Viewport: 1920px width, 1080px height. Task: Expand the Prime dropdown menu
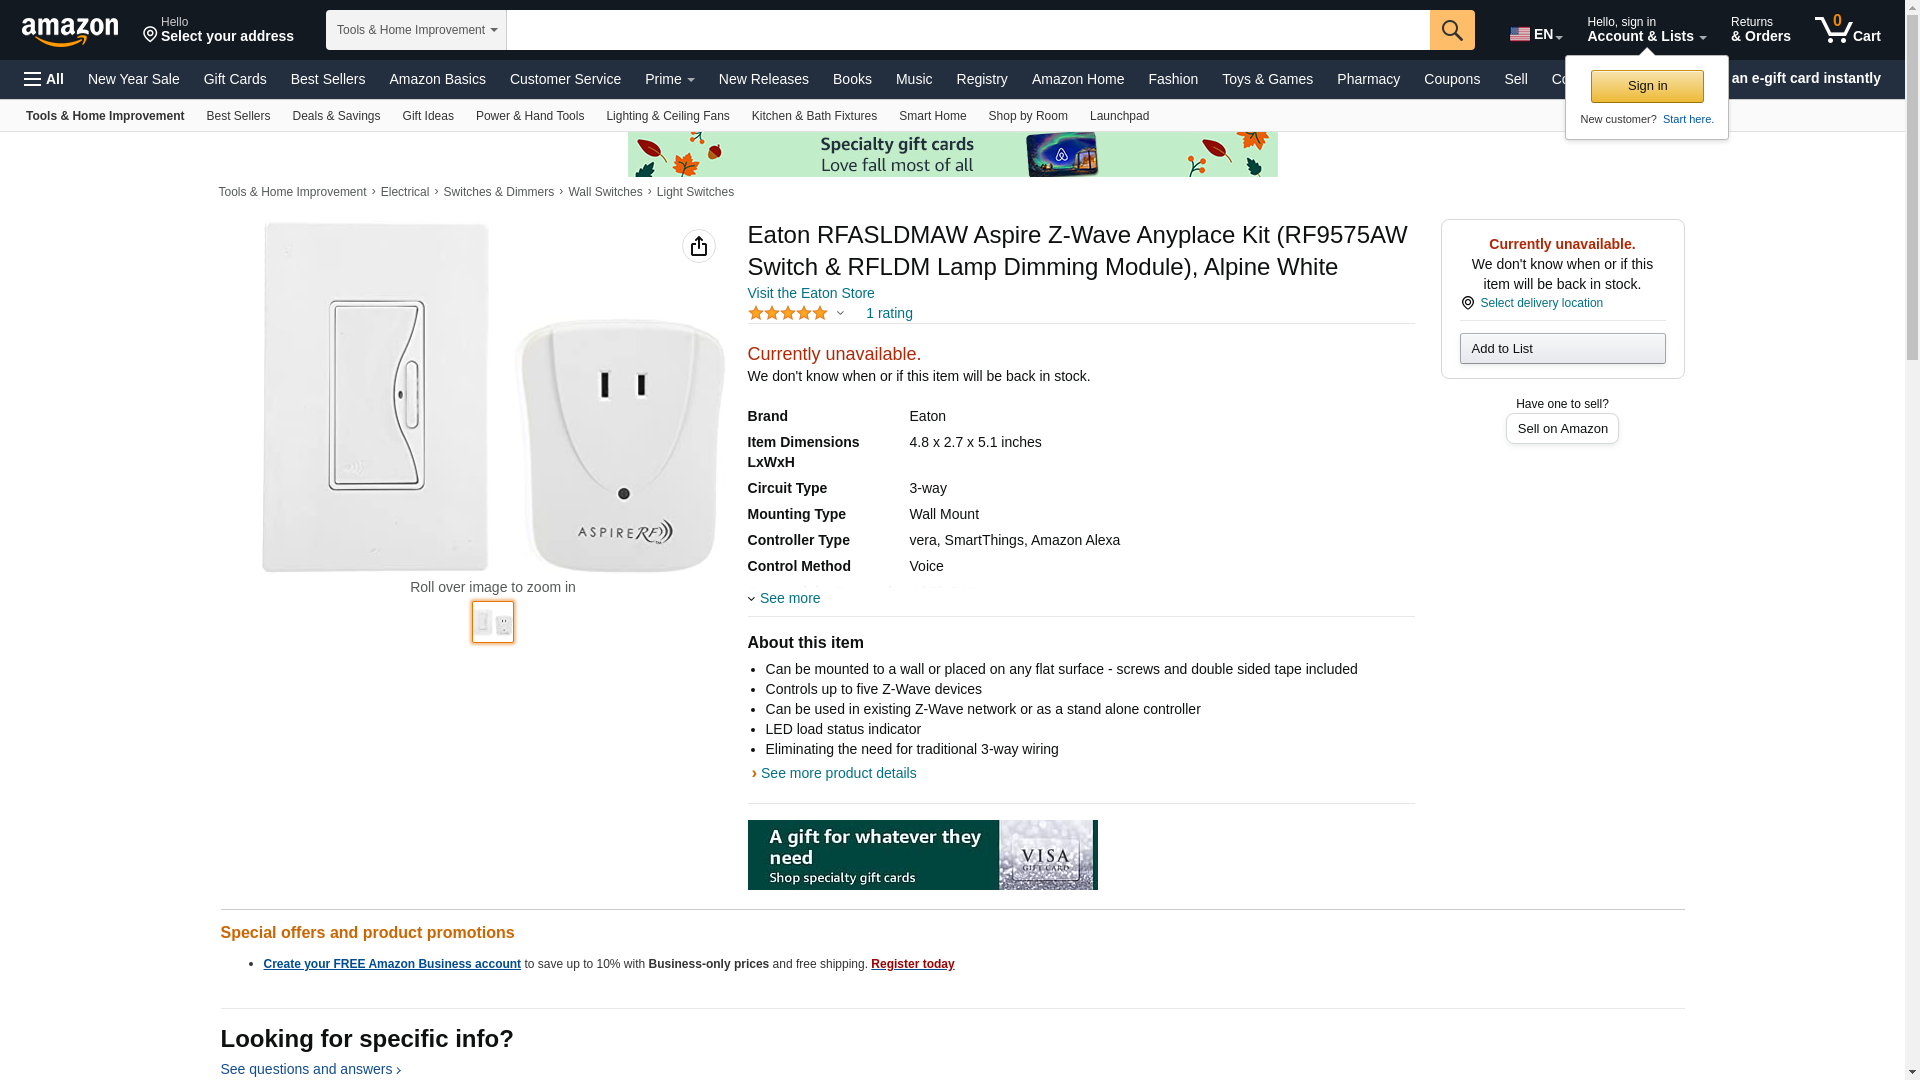669,79
